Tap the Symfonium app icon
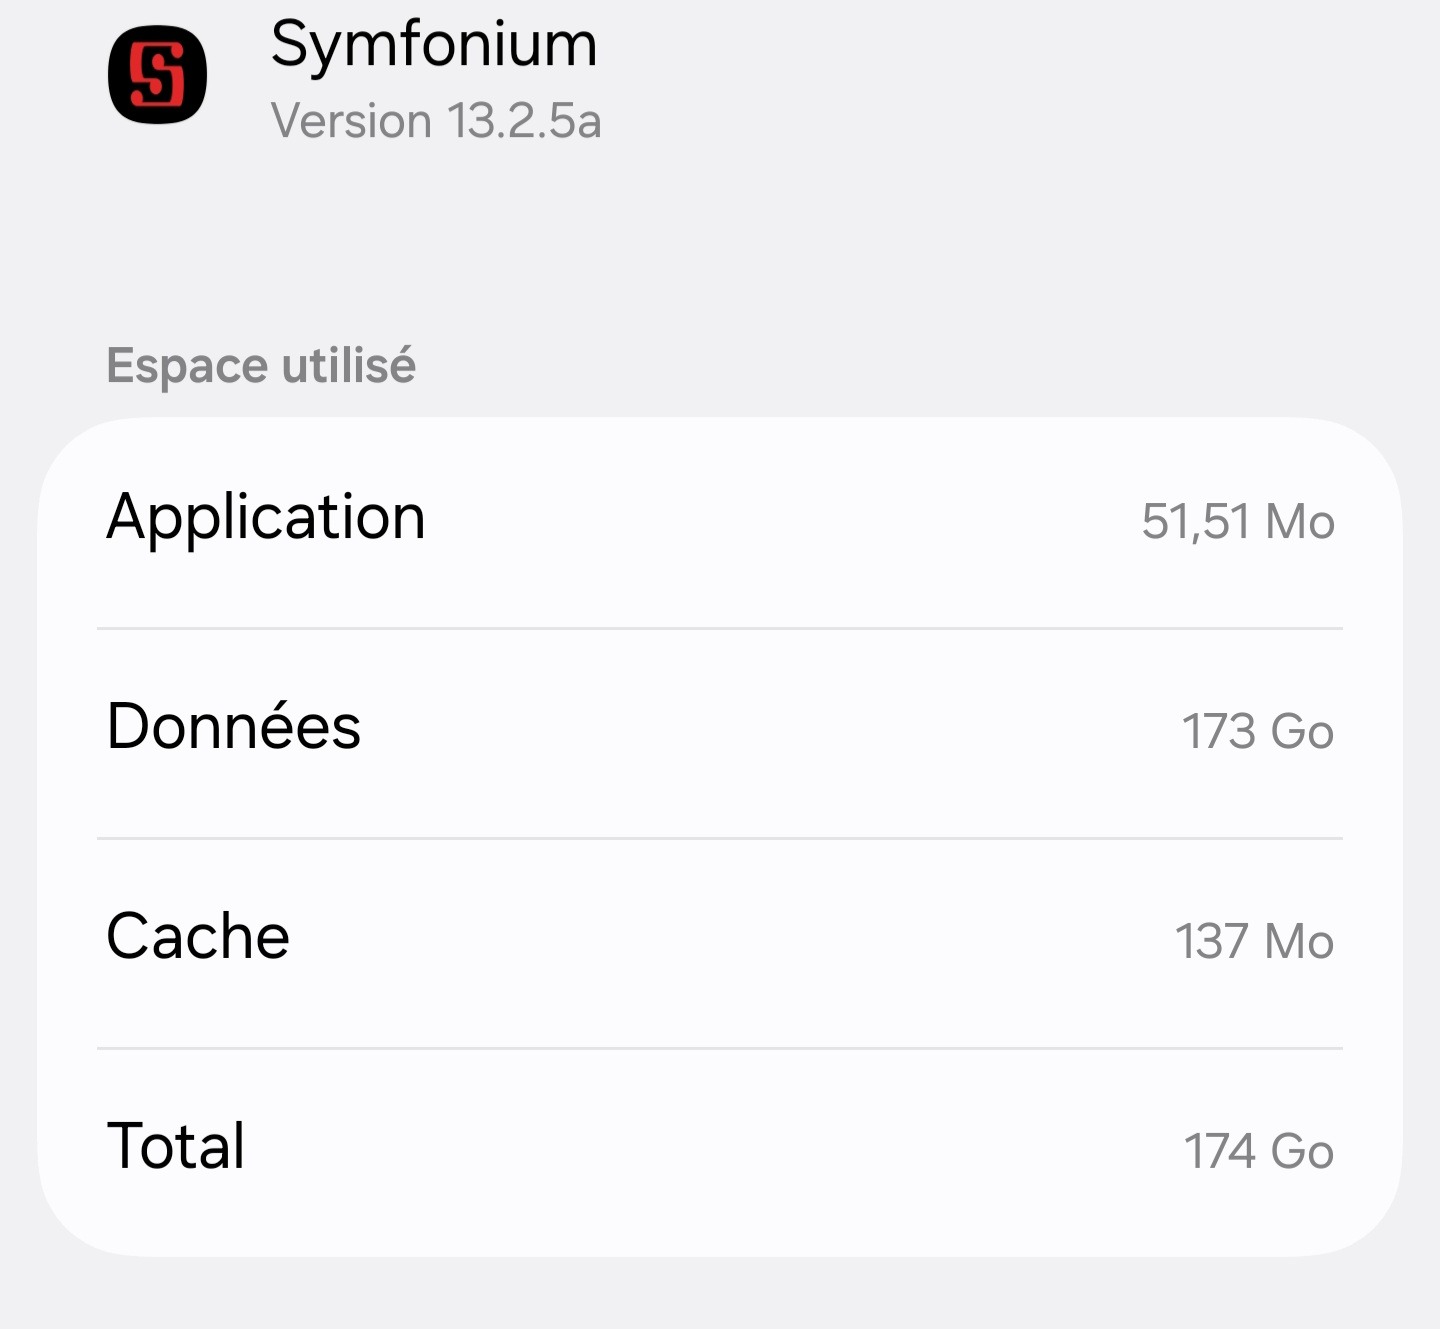 click(x=157, y=75)
